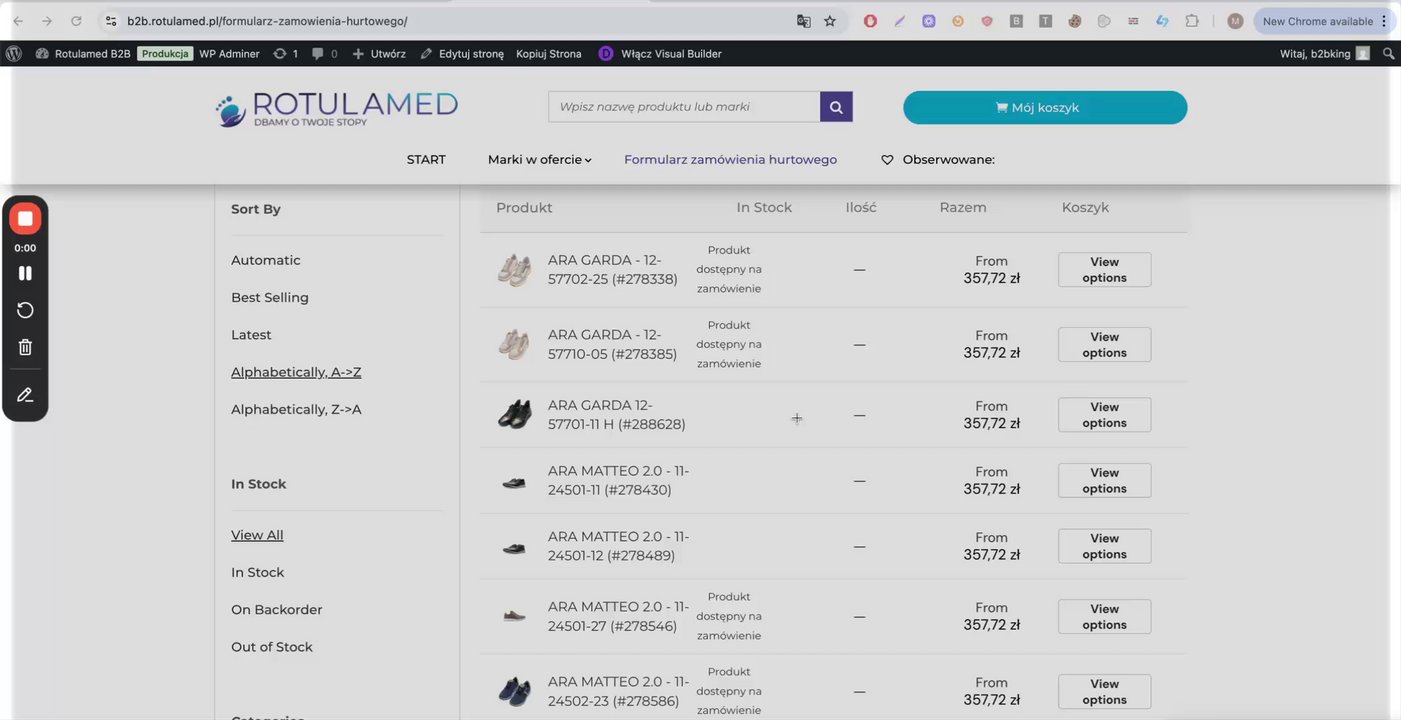
Task: Click the Rotulamed logo
Action: [337, 108]
